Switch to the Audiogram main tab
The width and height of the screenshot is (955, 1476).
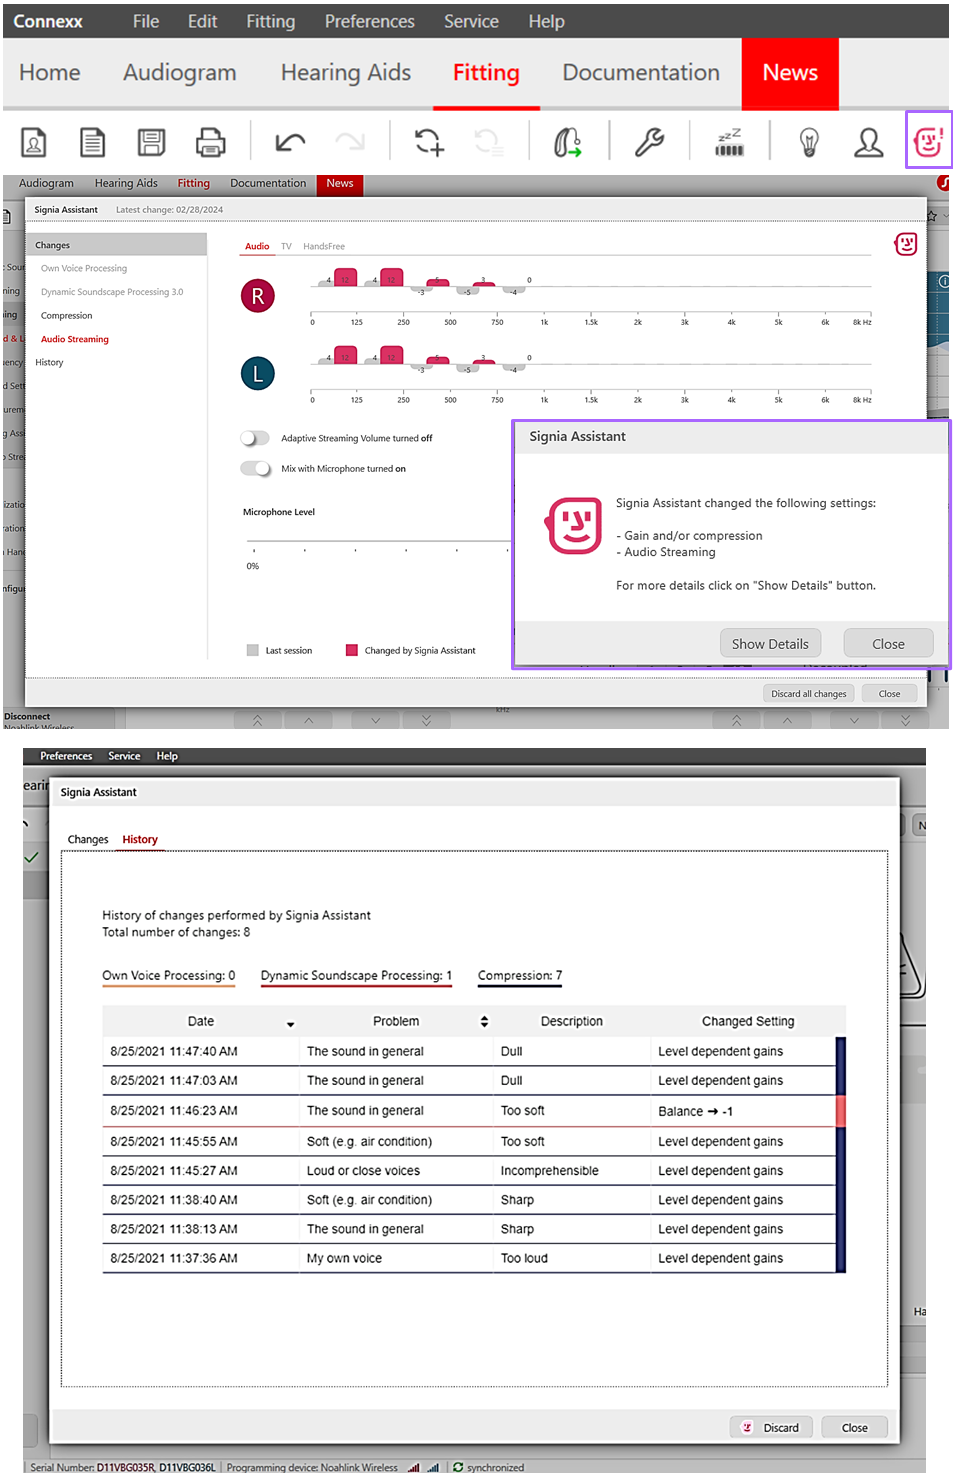tap(180, 73)
